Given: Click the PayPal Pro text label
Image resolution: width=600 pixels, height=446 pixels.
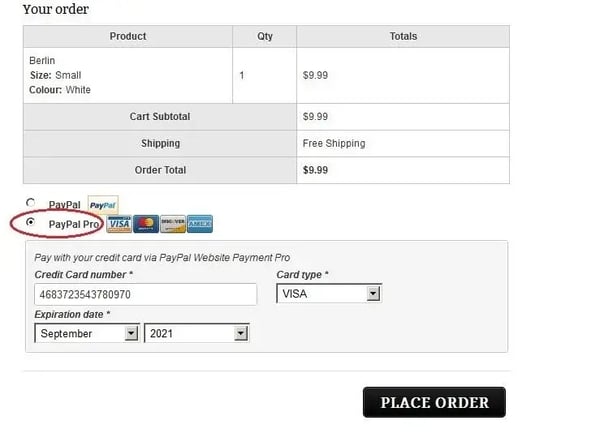Looking at the screenshot, I should click(x=75, y=224).
